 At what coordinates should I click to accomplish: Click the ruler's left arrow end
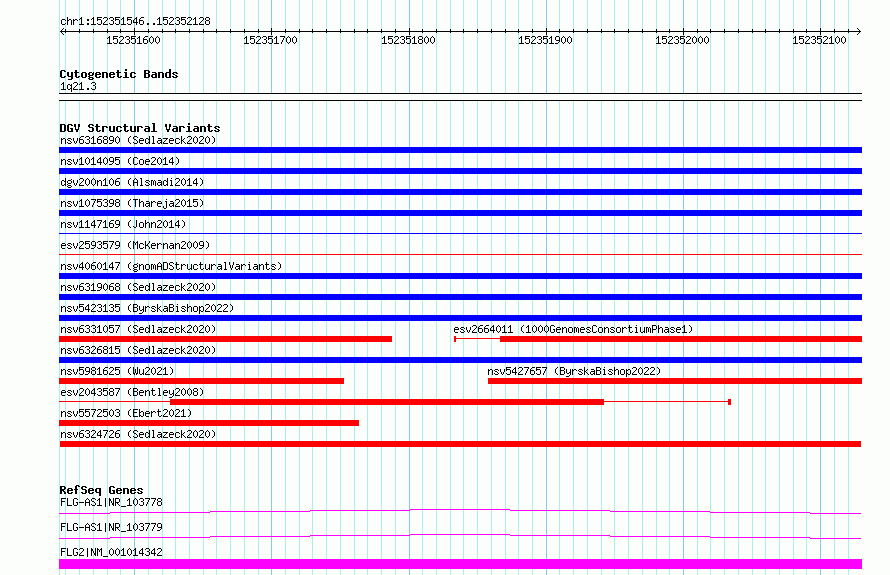coord(62,32)
